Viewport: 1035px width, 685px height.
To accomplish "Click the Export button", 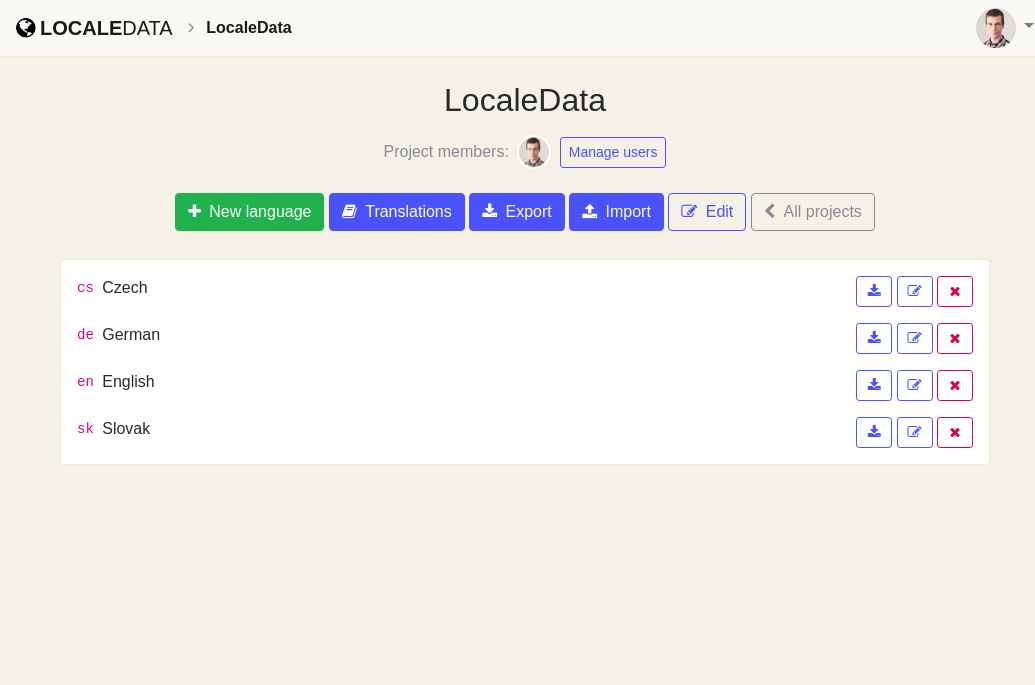I will click(517, 212).
